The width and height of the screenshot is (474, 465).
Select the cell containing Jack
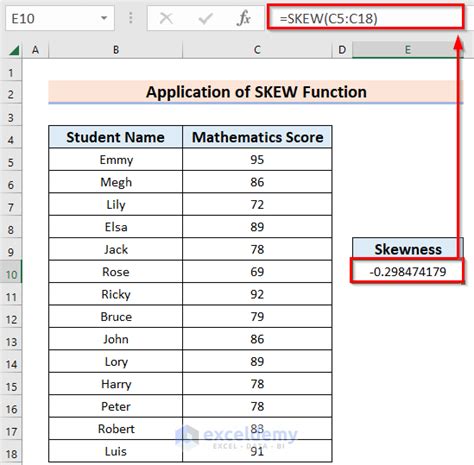(x=116, y=249)
